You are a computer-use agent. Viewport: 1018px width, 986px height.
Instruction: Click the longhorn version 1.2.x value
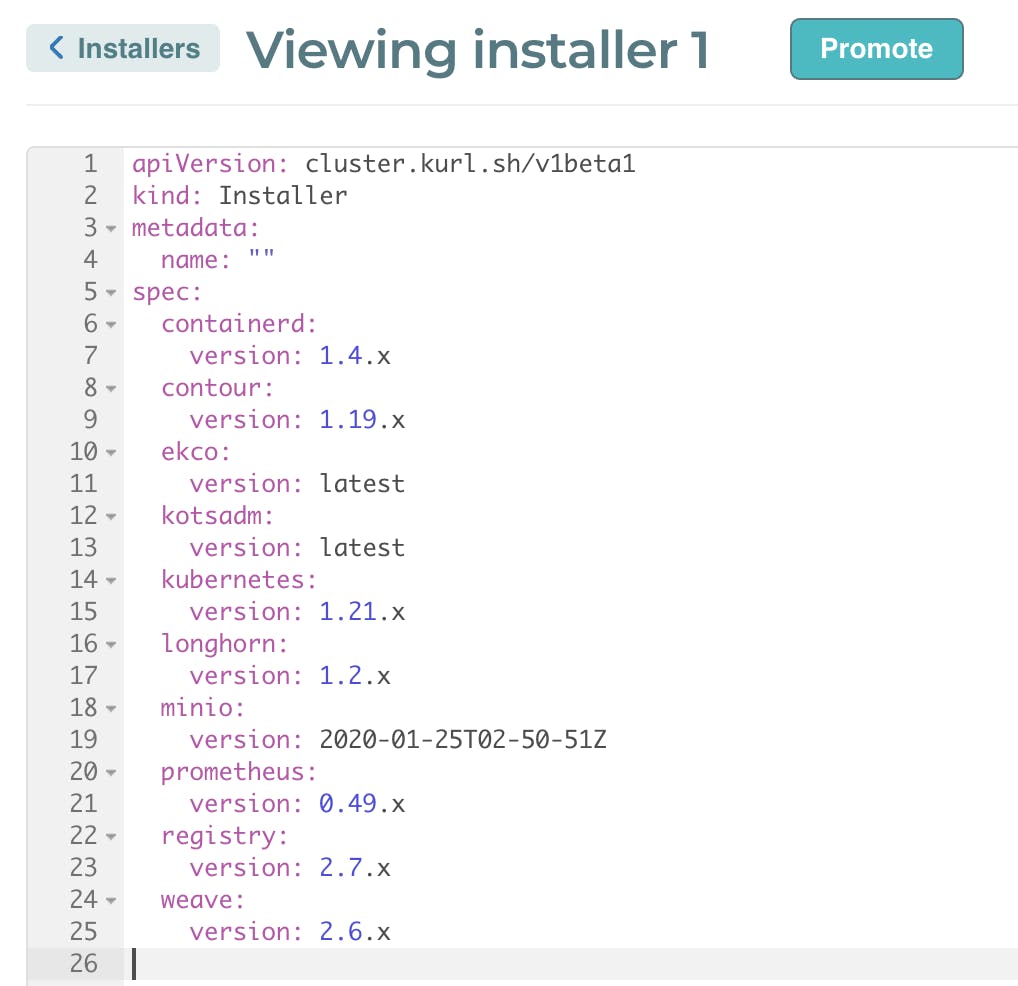(354, 675)
